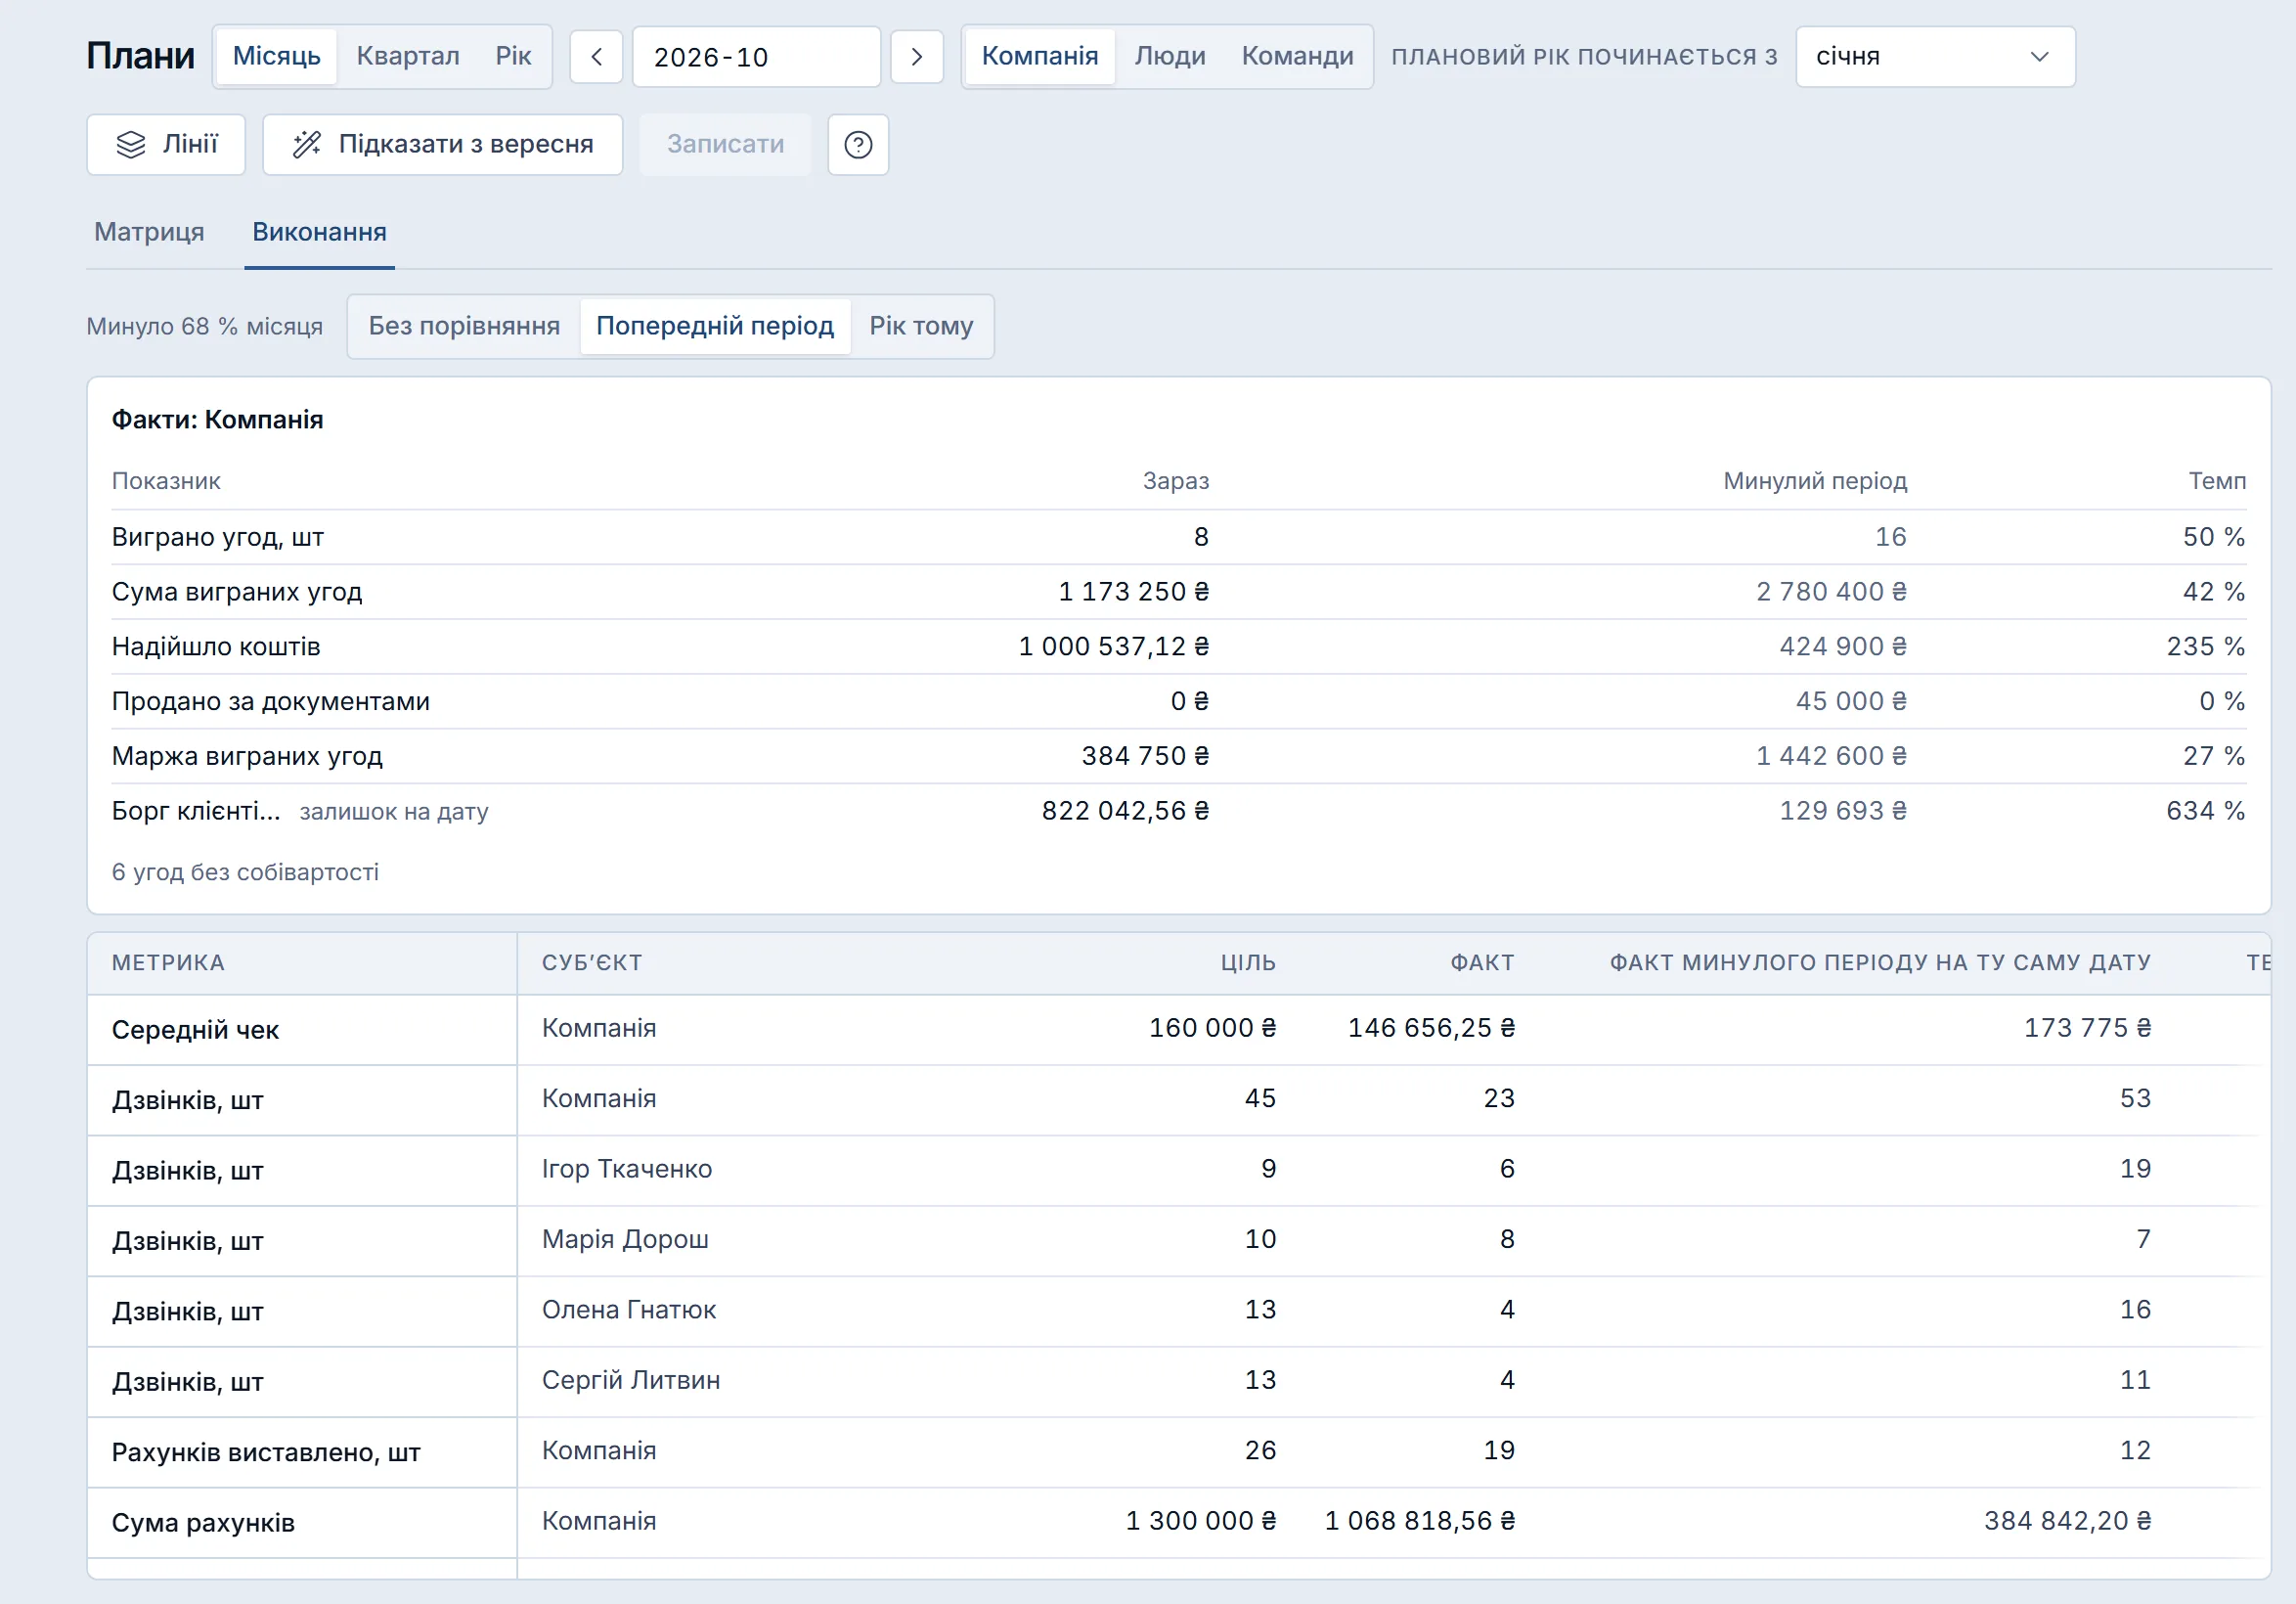The height and width of the screenshot is (1604, 2296).
Task: Choose Попередній період comparison mode
Action: (x=714, y=326)
